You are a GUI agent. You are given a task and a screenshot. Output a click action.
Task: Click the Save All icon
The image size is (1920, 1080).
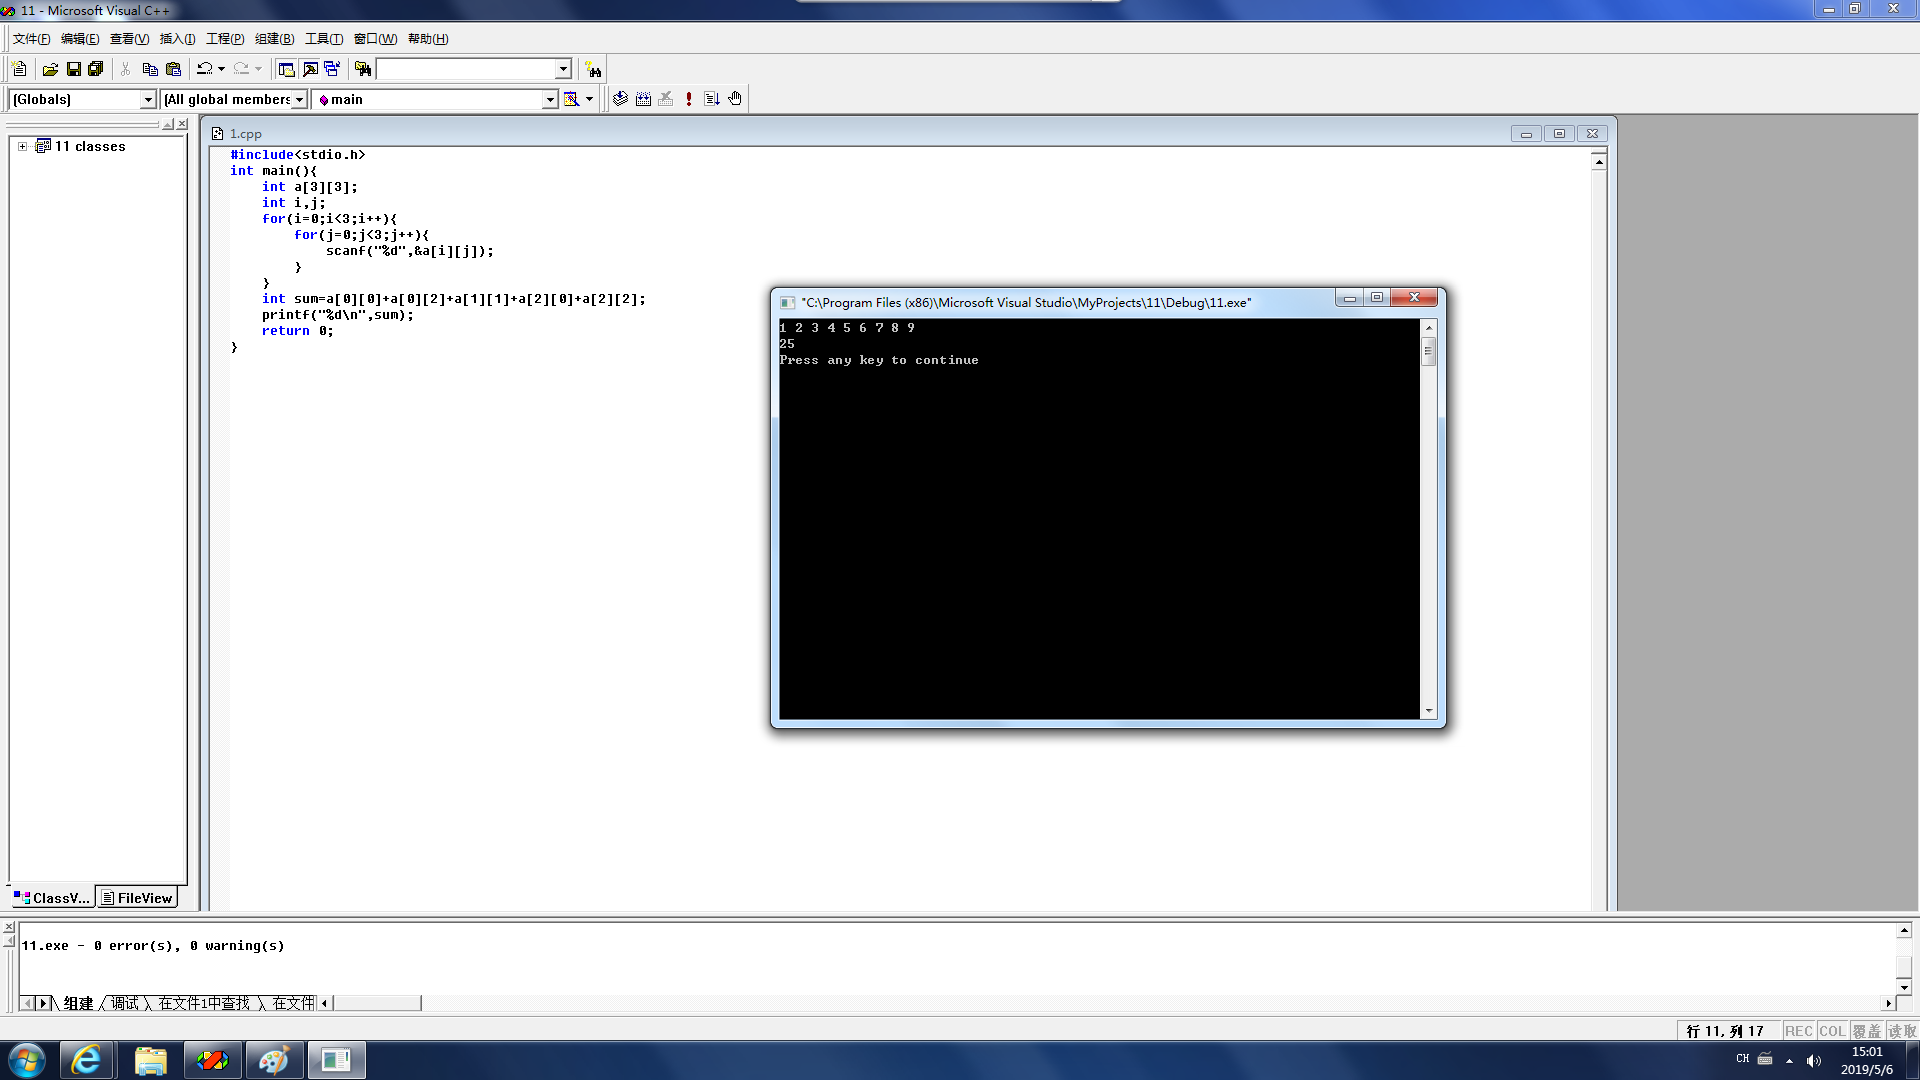coord(96,69)
